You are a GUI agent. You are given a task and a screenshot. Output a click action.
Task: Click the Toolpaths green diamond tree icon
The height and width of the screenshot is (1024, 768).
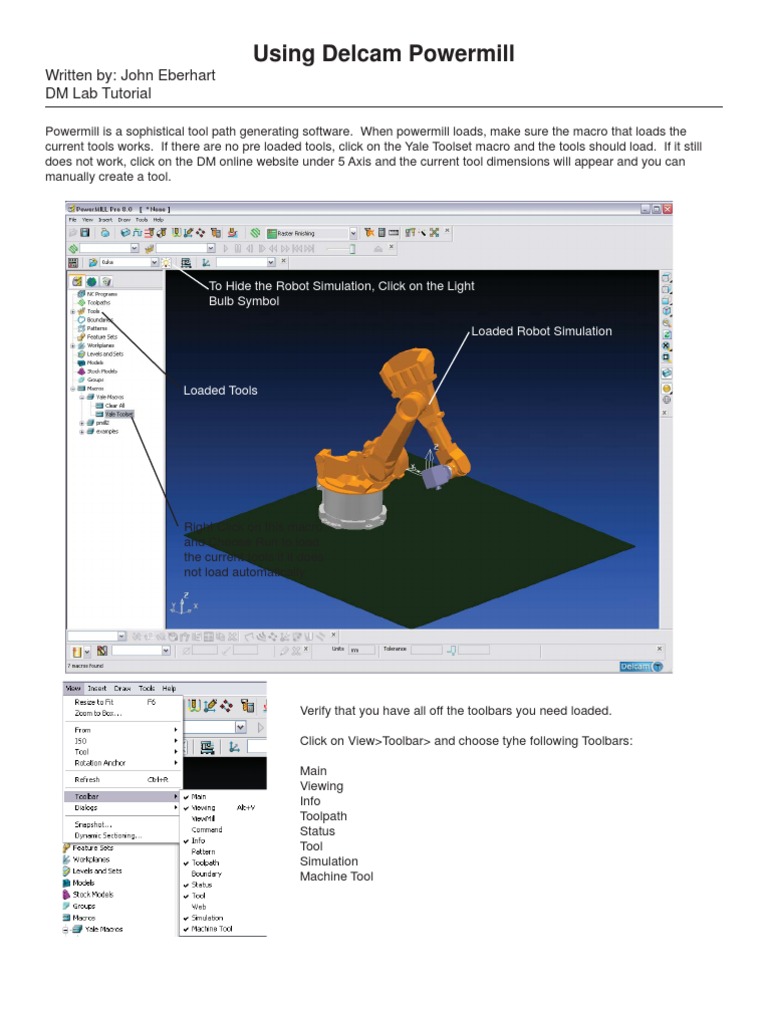pyautogui.click(x=81, y=302)
